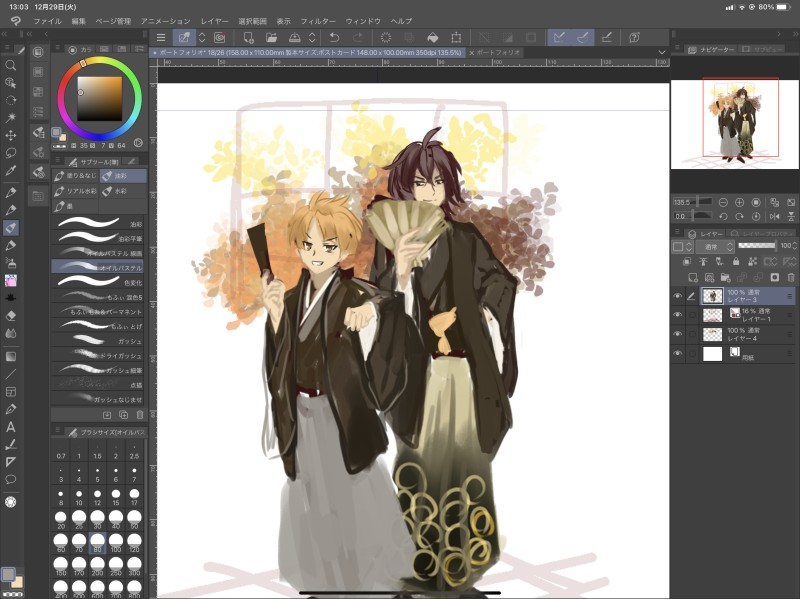This screenshot has width=800, height=599.
Task: Select the Object operation tool
Action: [x=10, y=83]
